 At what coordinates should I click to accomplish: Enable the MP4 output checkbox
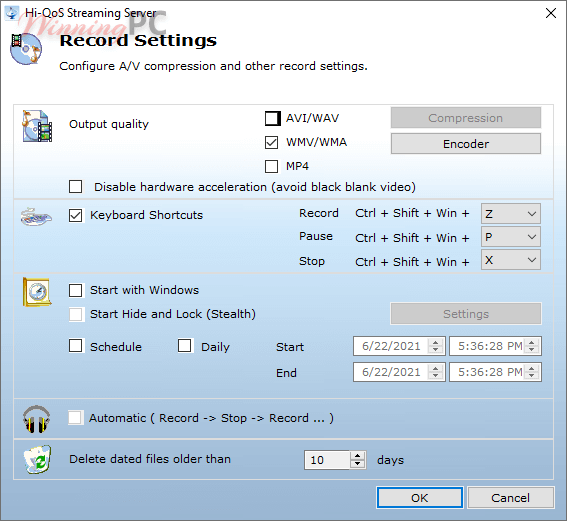[272, 166]
